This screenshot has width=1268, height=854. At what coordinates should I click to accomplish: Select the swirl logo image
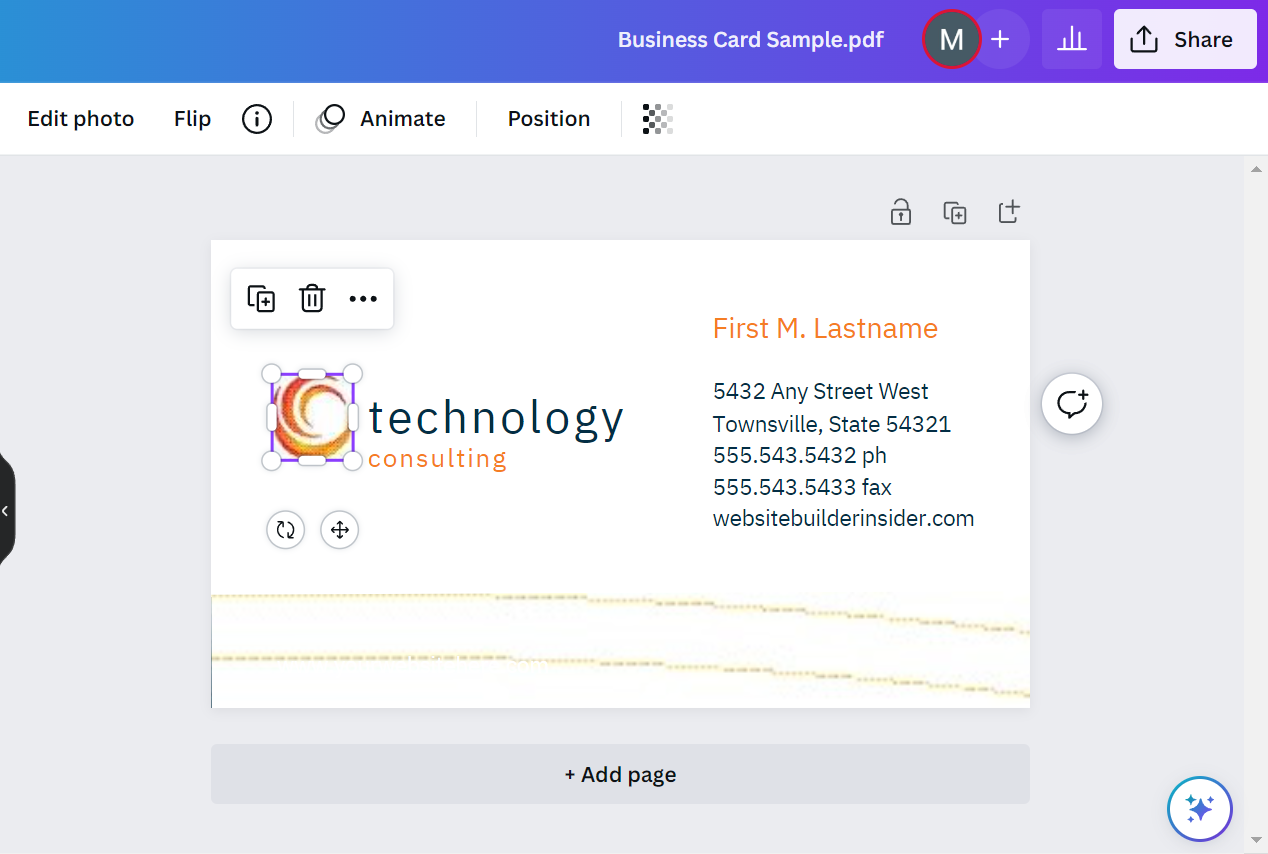tap(312, 417)
